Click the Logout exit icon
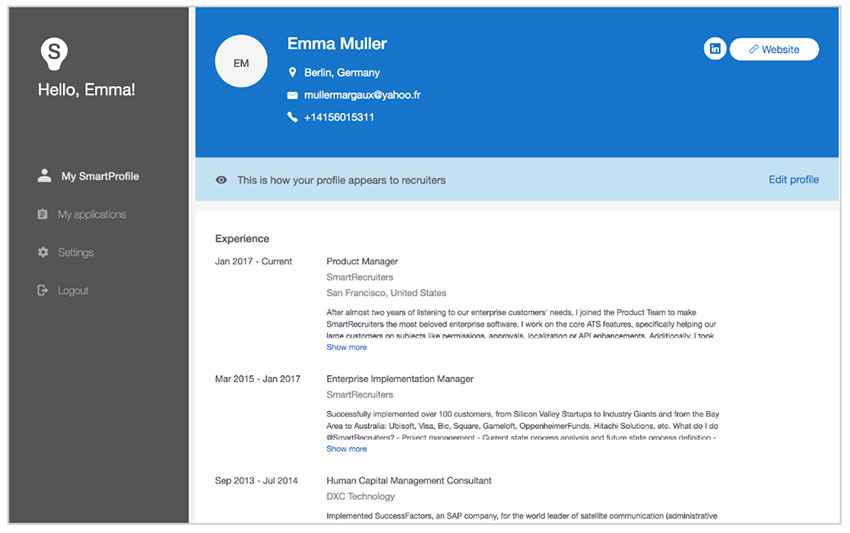This screenshot has height=533, width=850. (42, 290)
